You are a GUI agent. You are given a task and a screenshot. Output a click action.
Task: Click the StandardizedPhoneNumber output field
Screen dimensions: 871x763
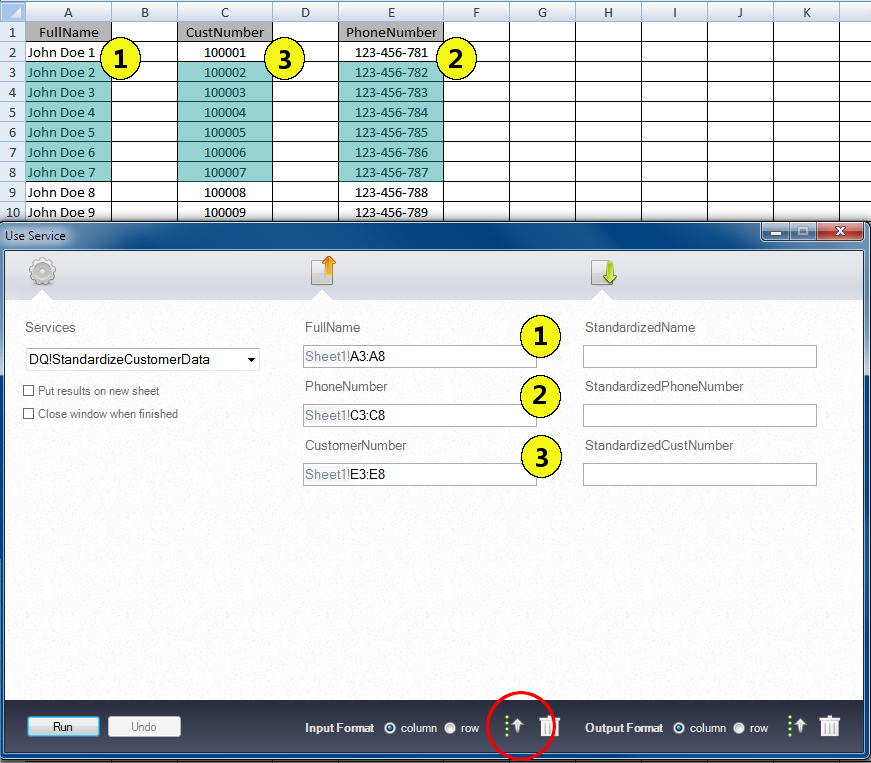[699, 415]
